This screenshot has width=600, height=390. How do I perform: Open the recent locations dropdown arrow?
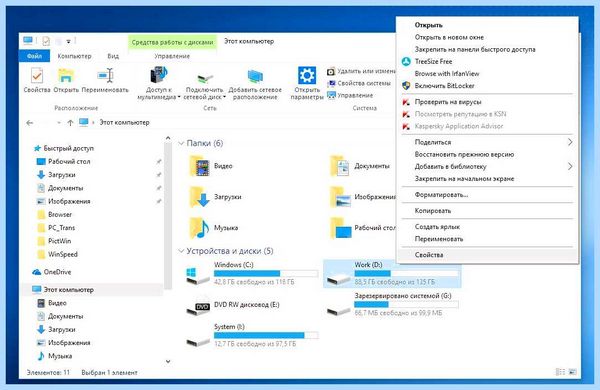coord(59,123)
